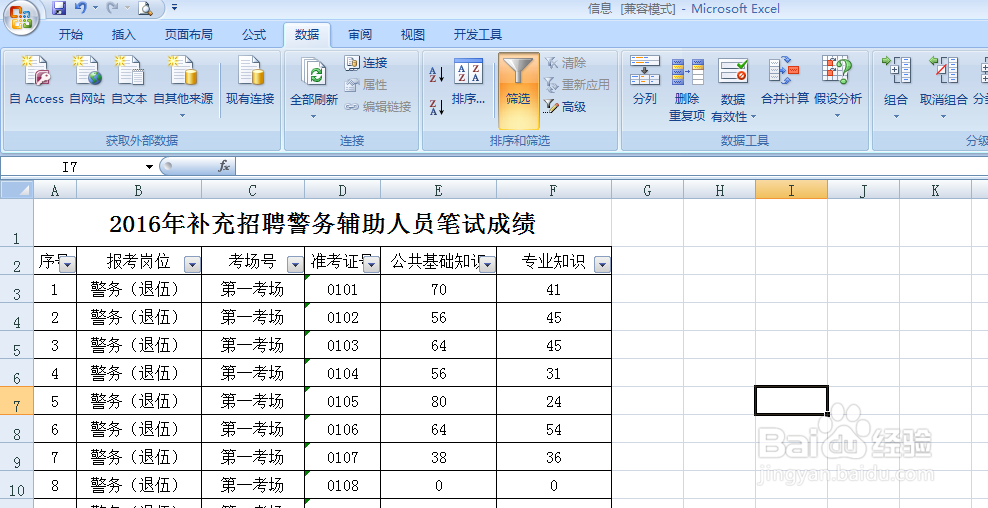Open the 数据有效性 dropdown arrow
Viewport: 988px width, 508px height.
(x=753, y=117)
